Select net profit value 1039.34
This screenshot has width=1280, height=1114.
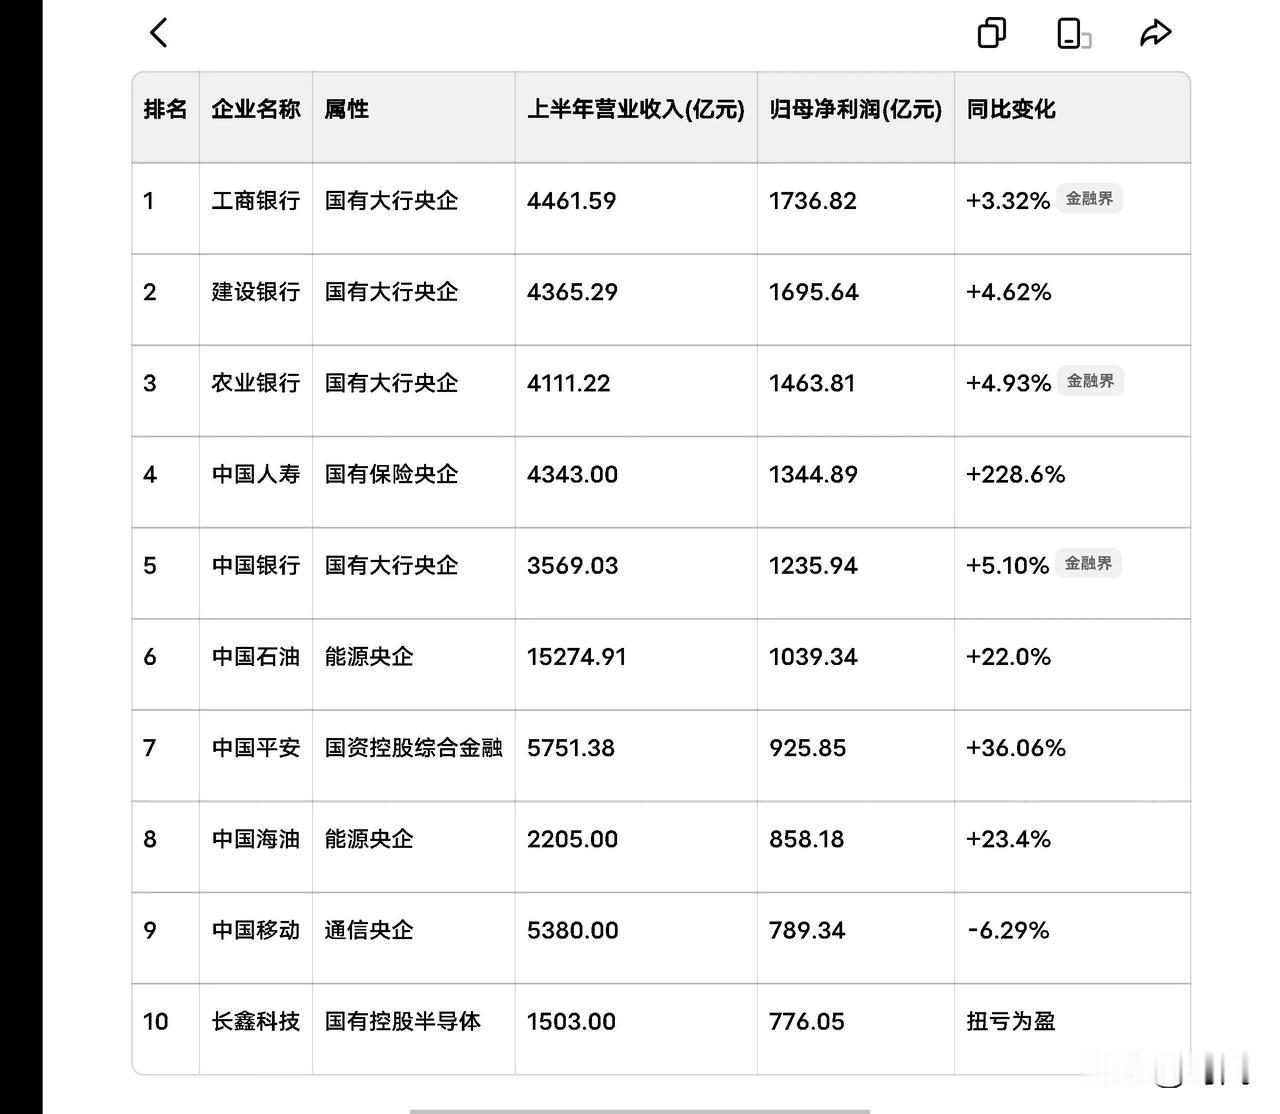pyautogui.click(x=813, y=657)
